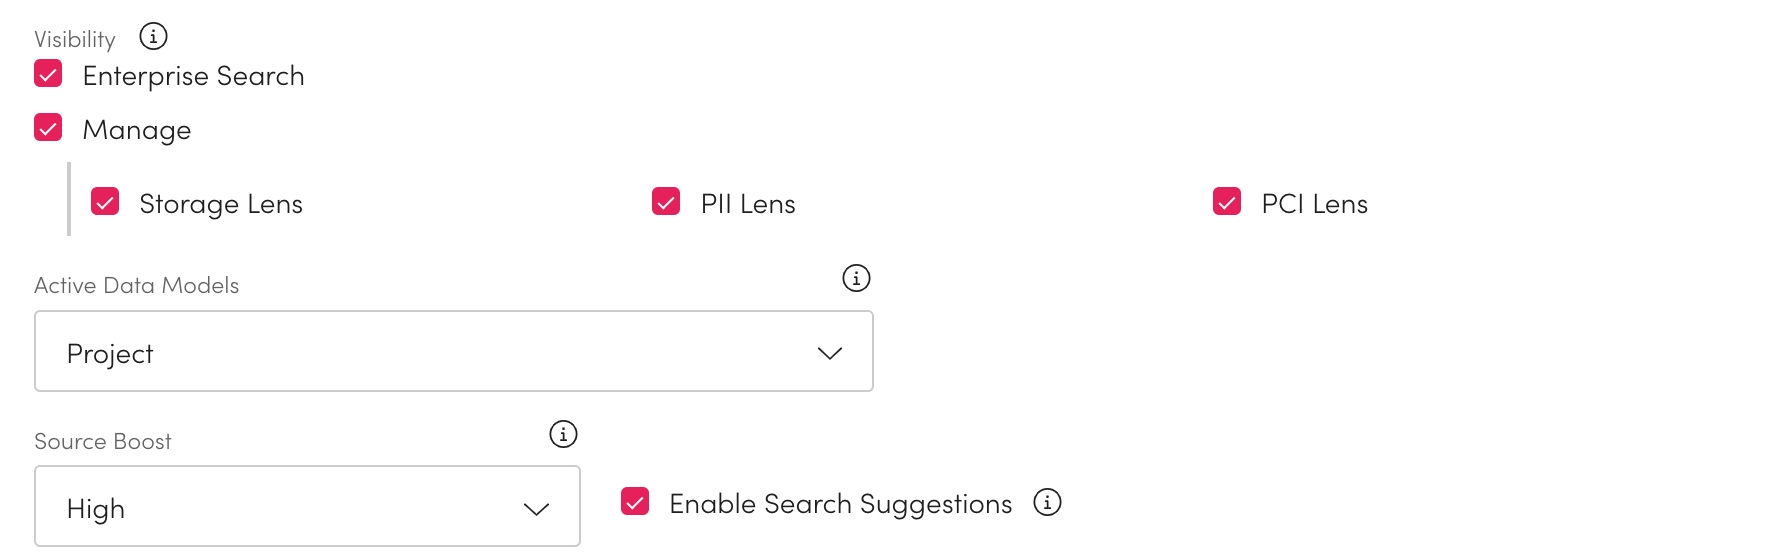
Task: Click the chevron arrow in the Project dropdown
Action: tap(830, 353)
